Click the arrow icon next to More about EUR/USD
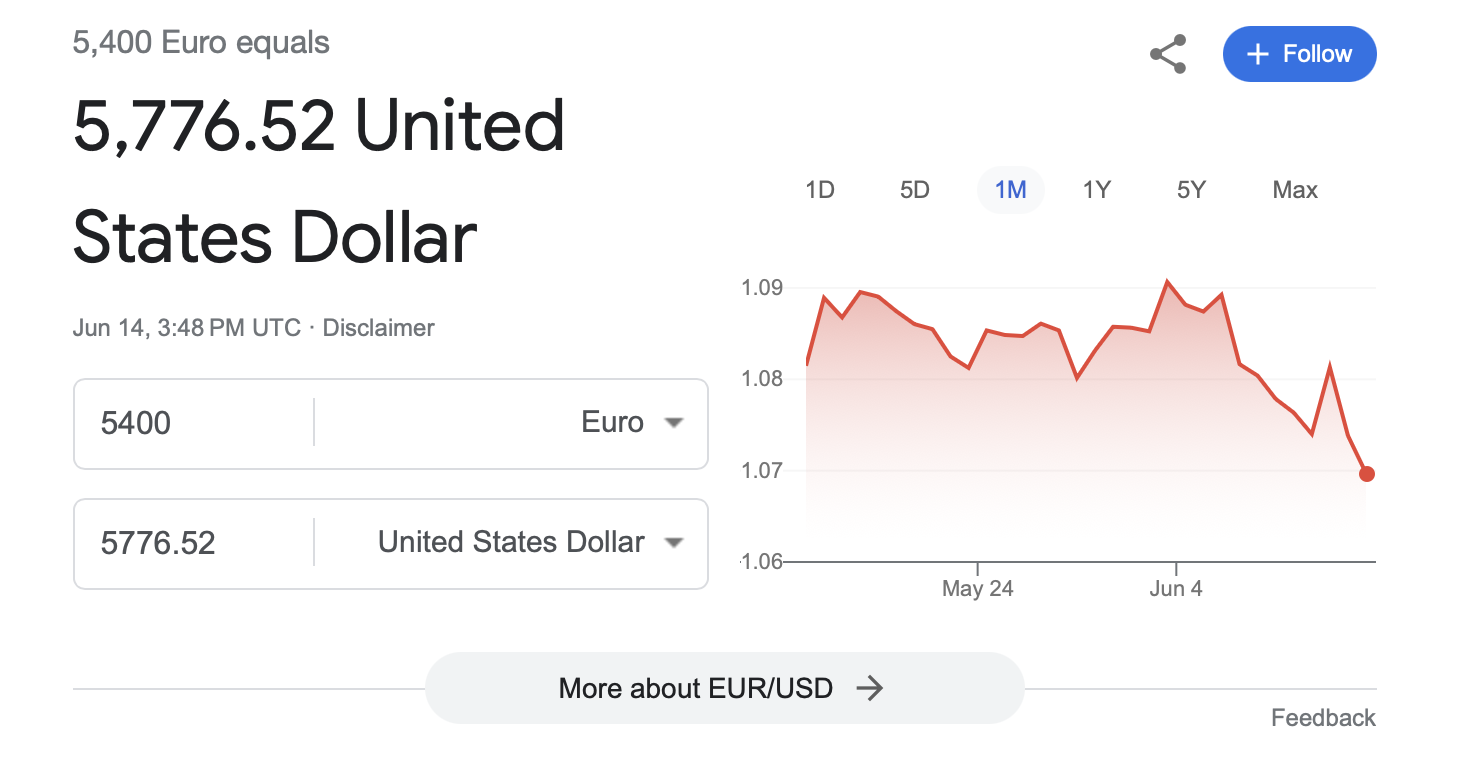The image size is (1468, 758). (x=870, y=688)
